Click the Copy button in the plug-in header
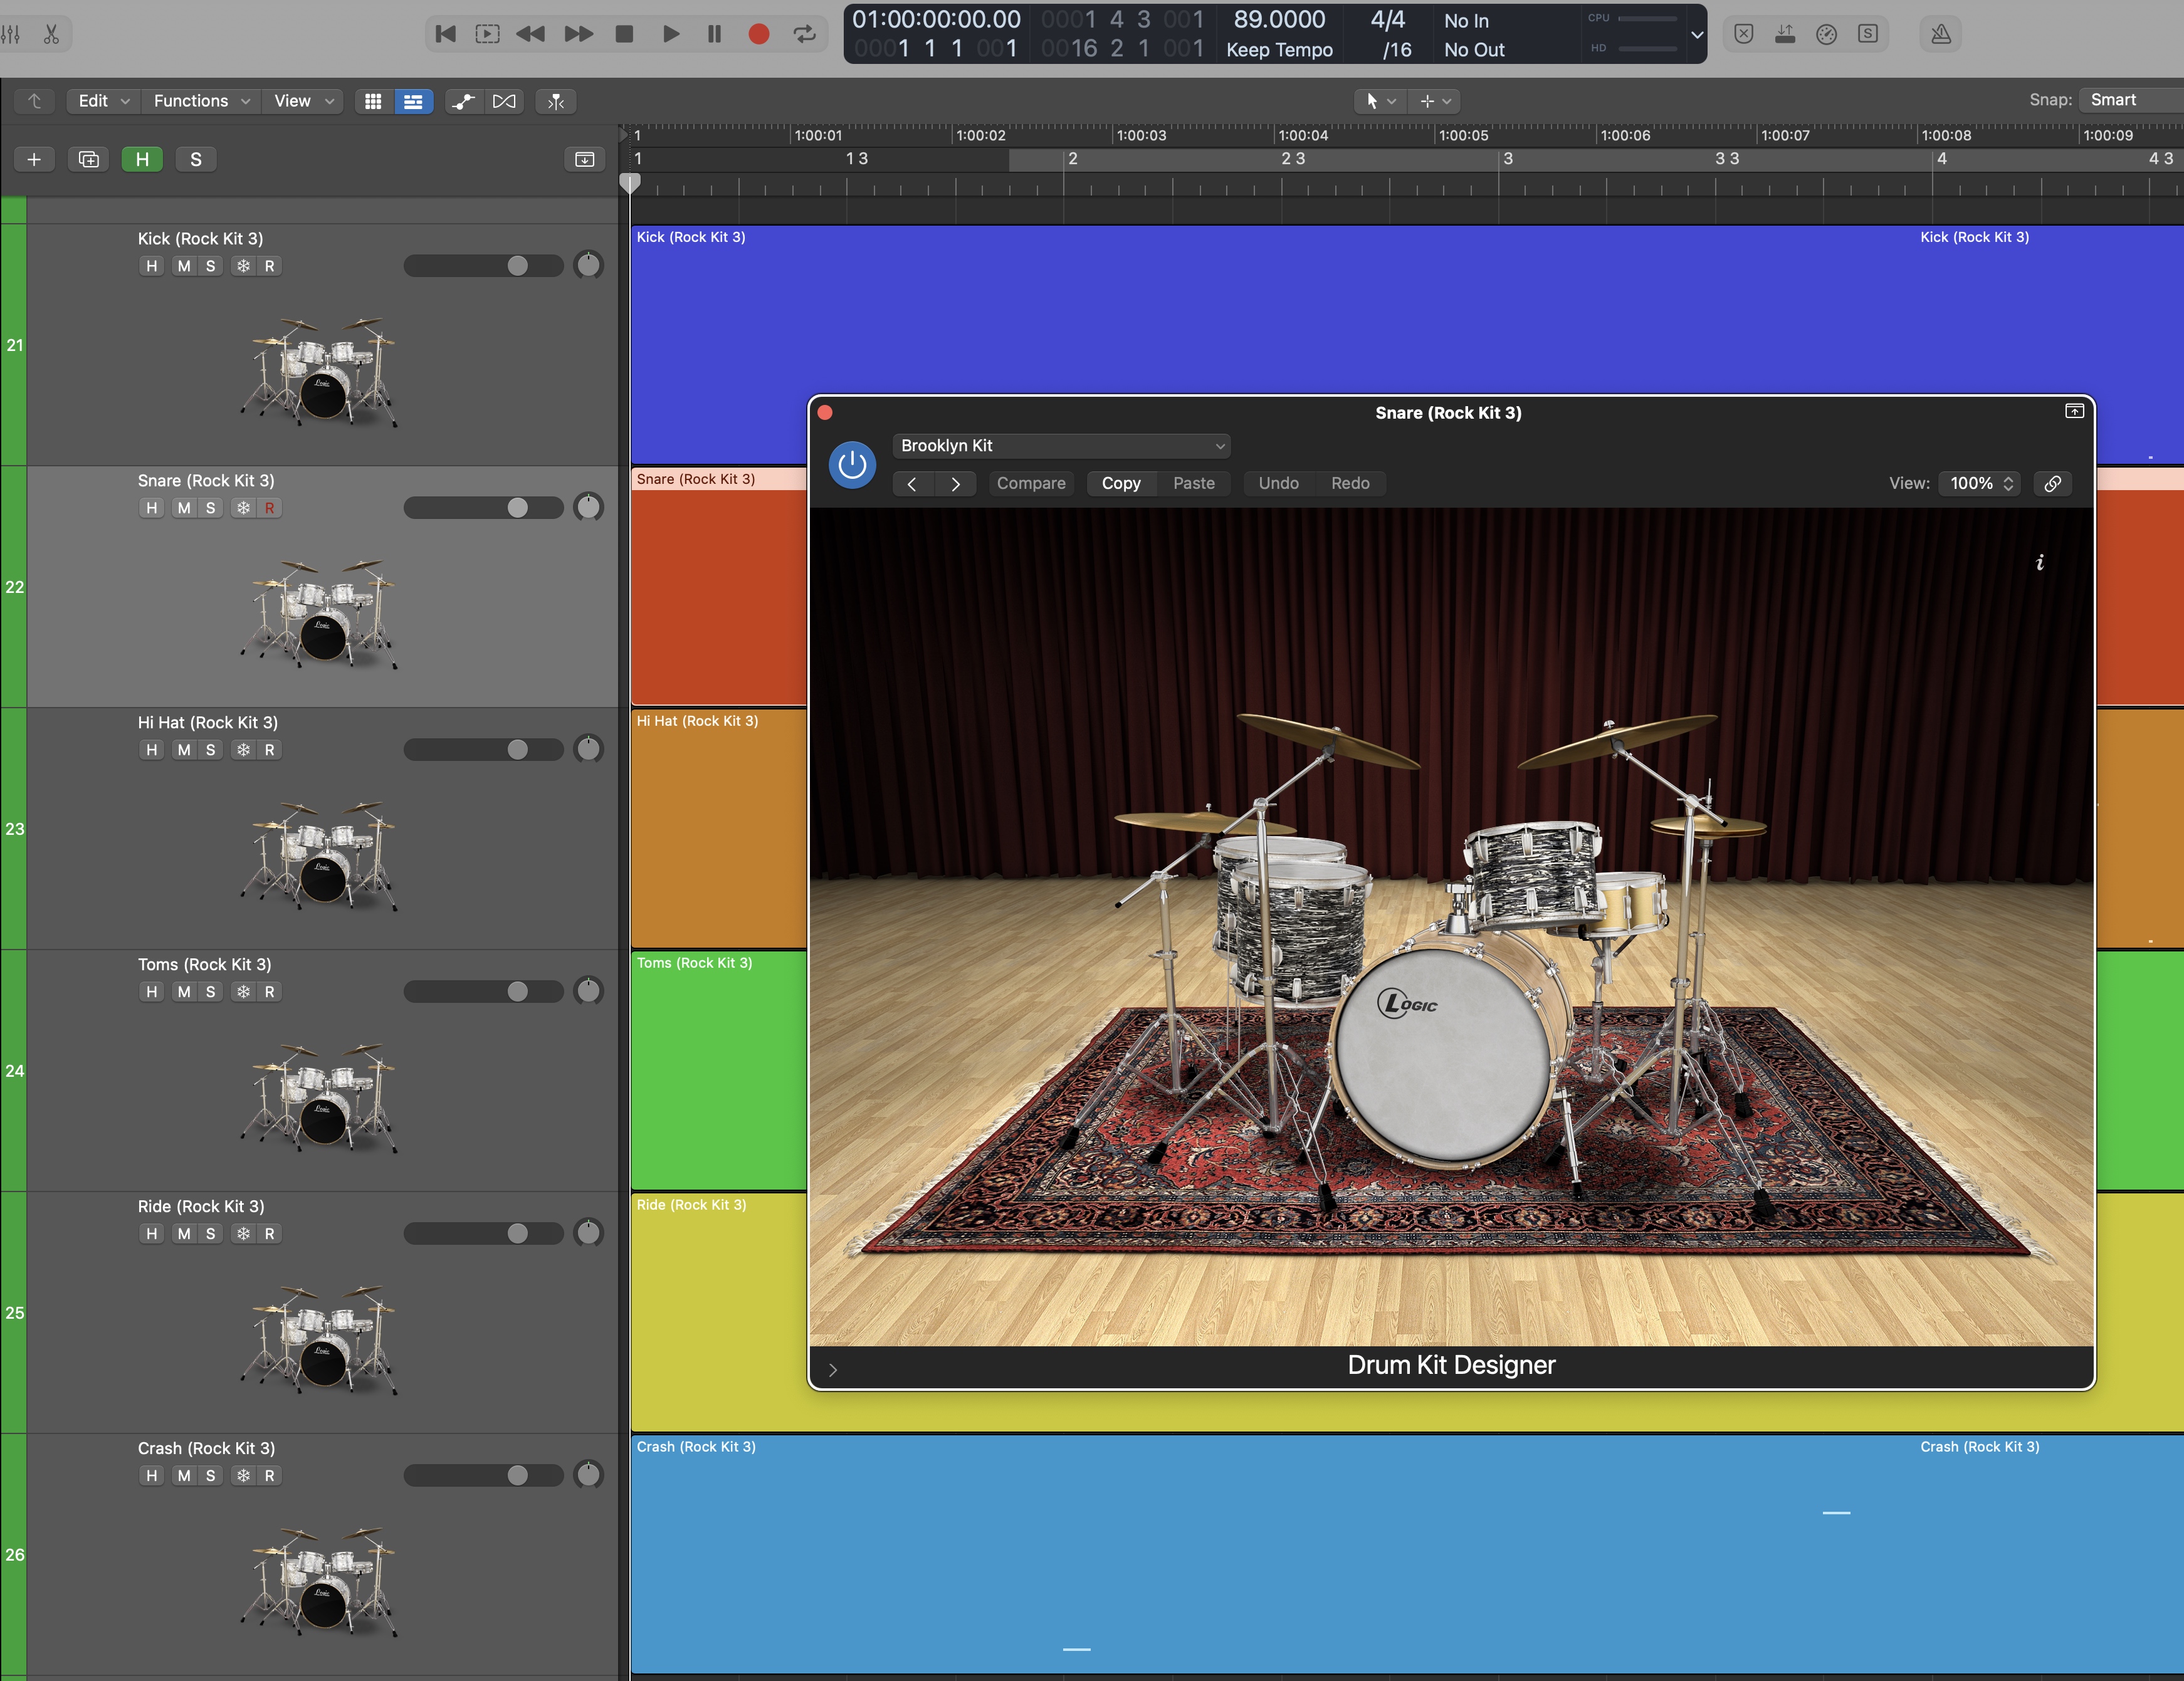Image resolution: width=2184 pixels, height=1681 pixels. click(1121, 483)
